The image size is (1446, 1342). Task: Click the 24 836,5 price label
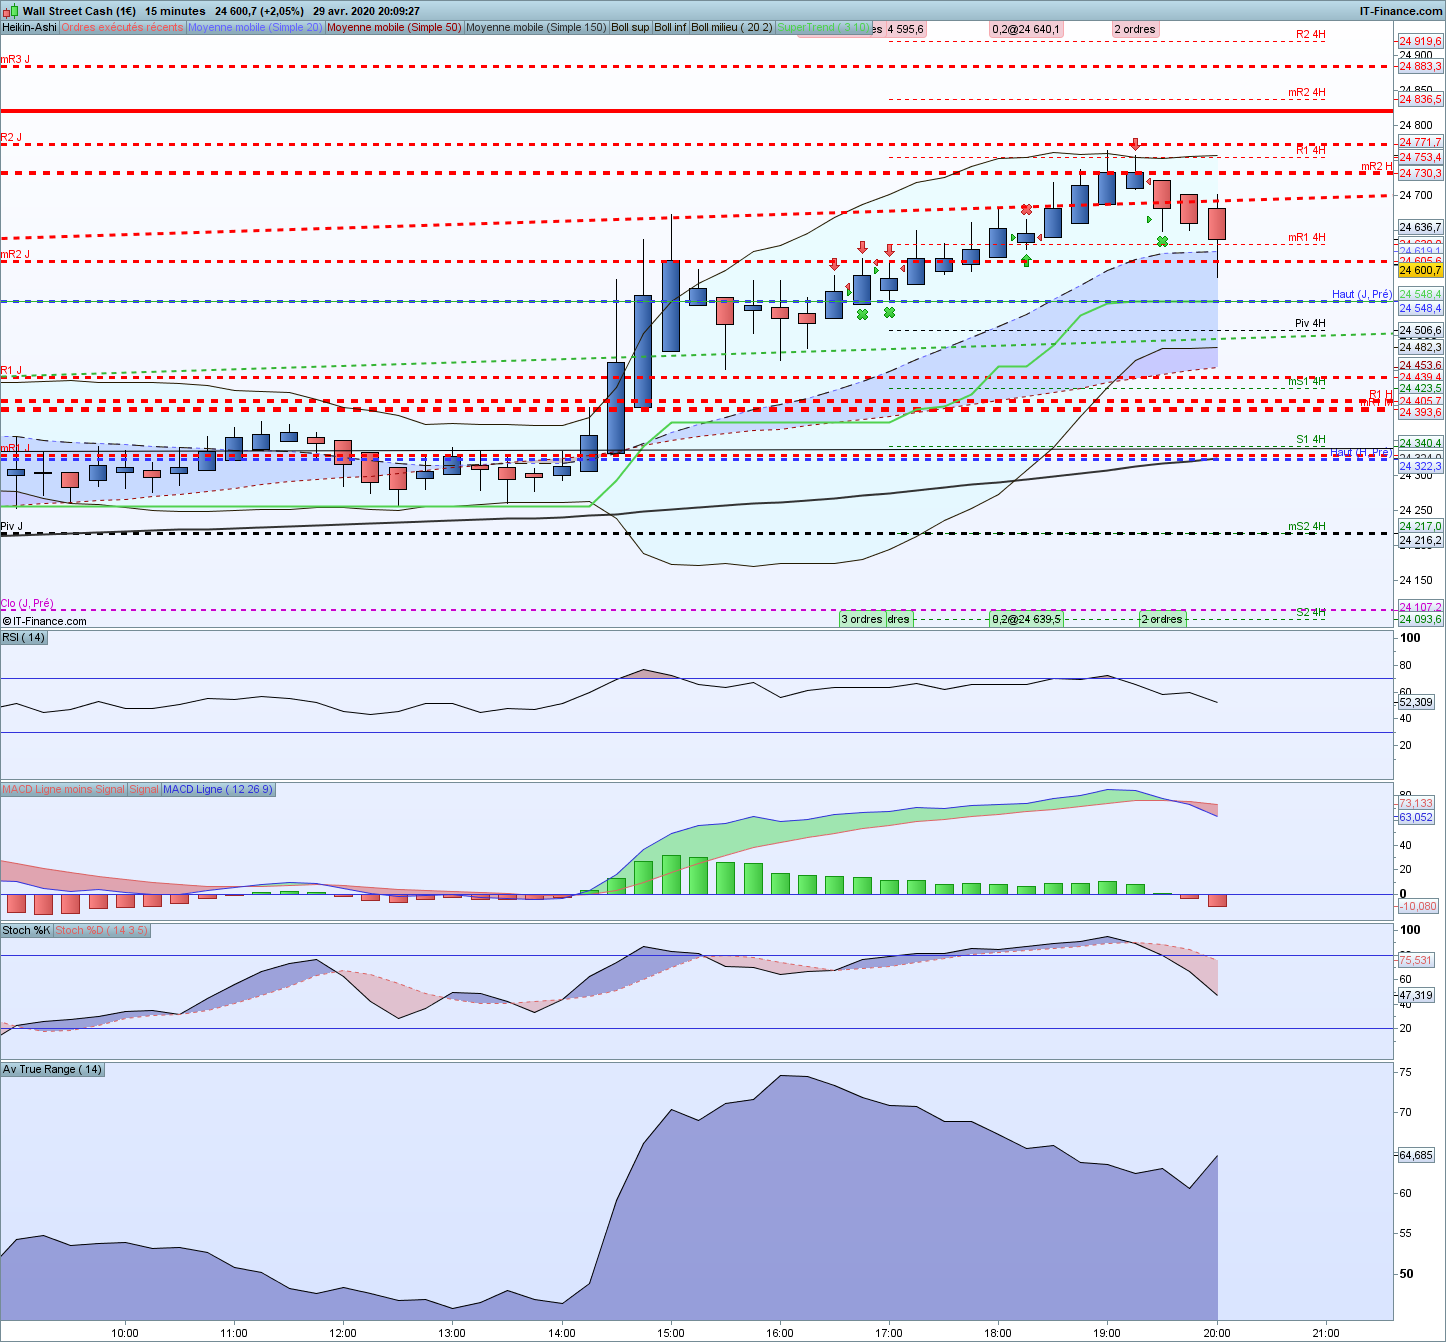pos(1420,99)
